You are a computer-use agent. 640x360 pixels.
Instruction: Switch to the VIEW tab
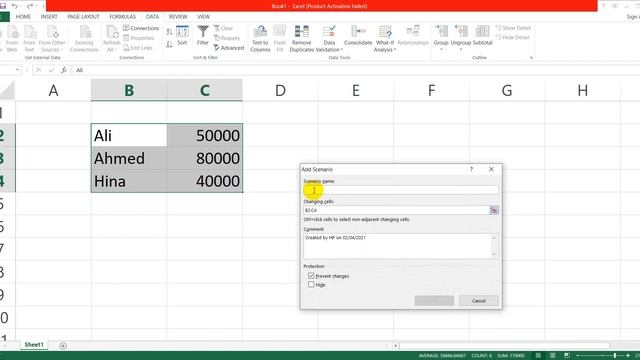[203, 17]
